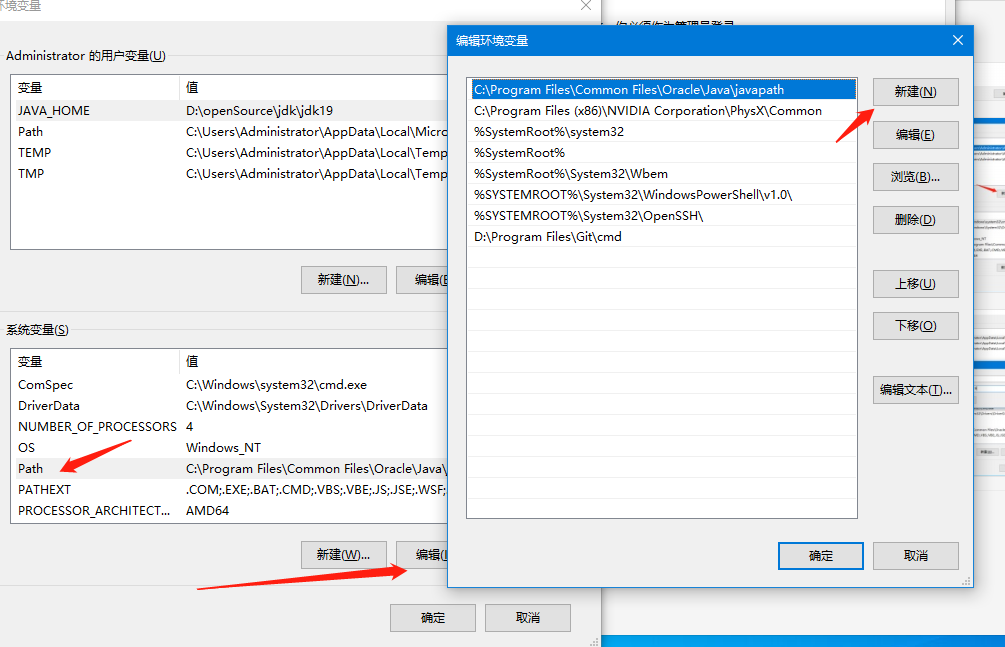Click 新建(W)... under system variables

pyautogui.click(x=343, y=554)
